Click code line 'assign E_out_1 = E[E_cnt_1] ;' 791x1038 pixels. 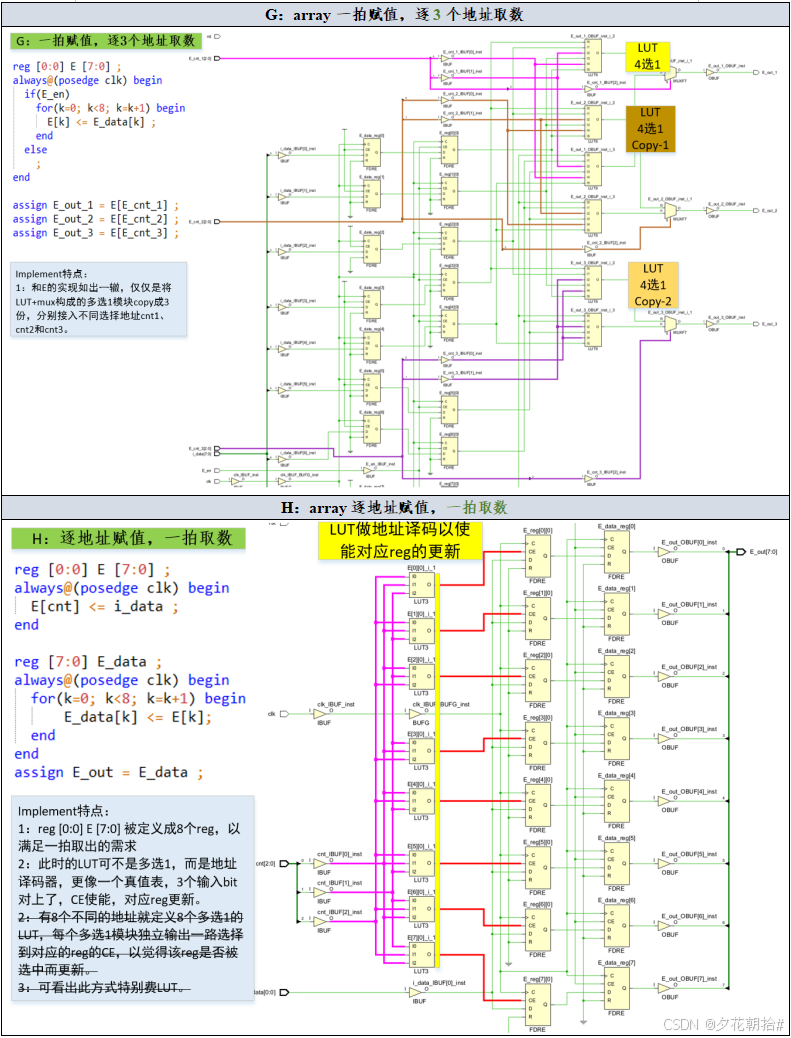96,205
